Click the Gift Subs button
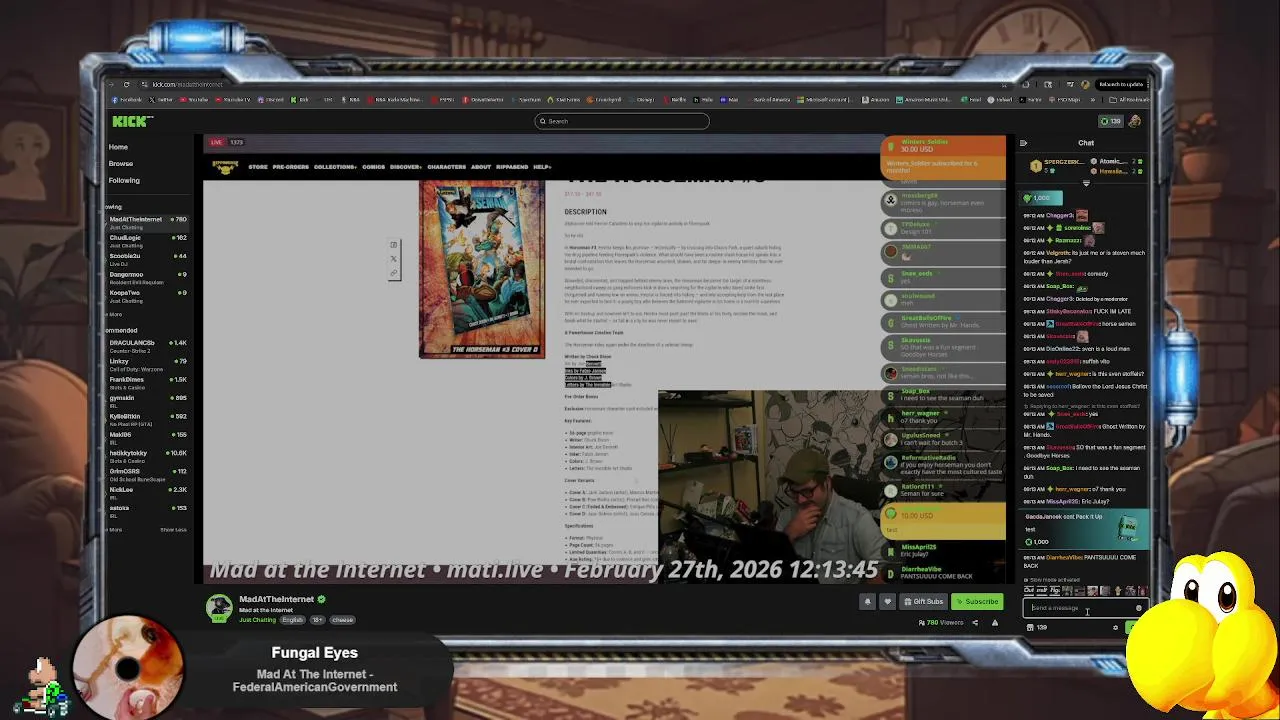The image size is (1280, 720). (923, 601)
